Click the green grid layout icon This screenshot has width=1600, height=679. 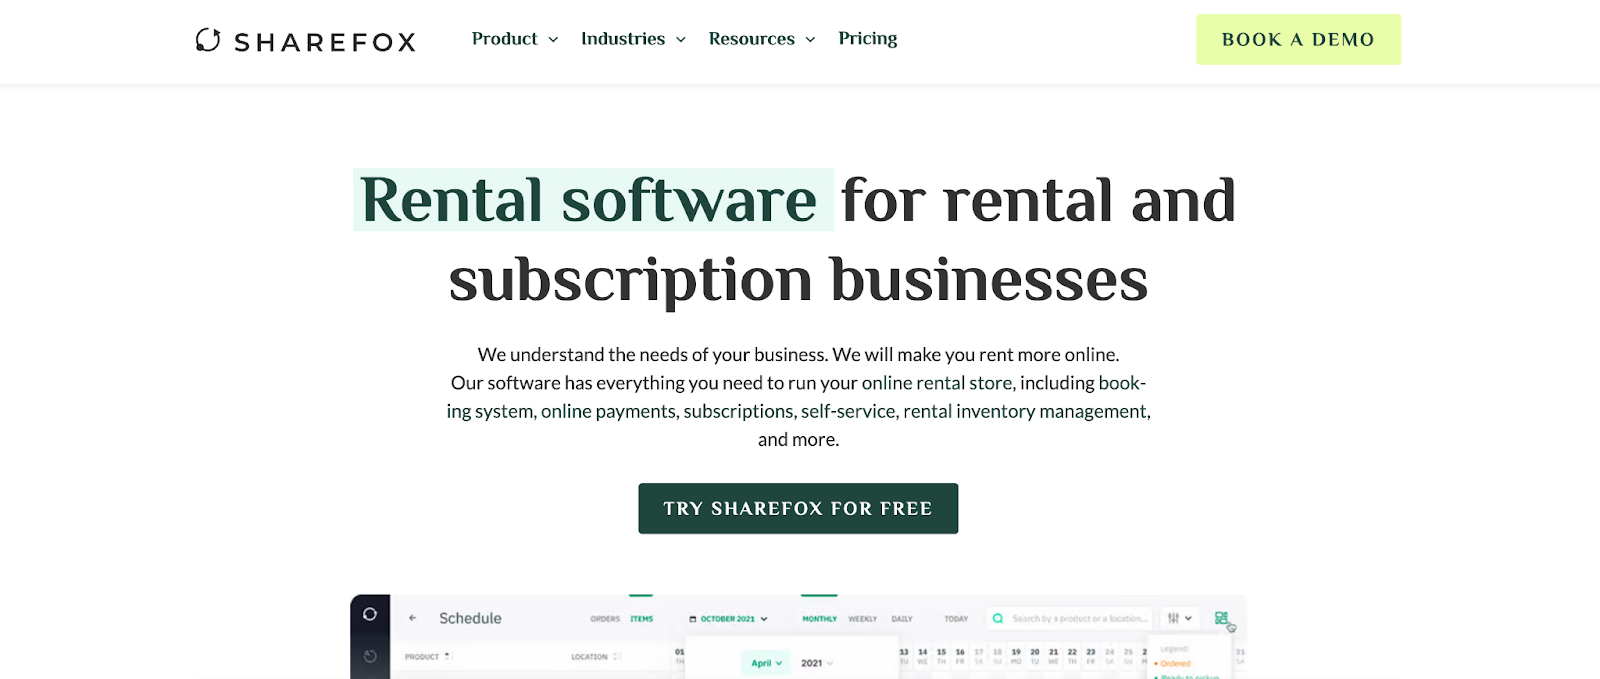tap(1221, 618)
